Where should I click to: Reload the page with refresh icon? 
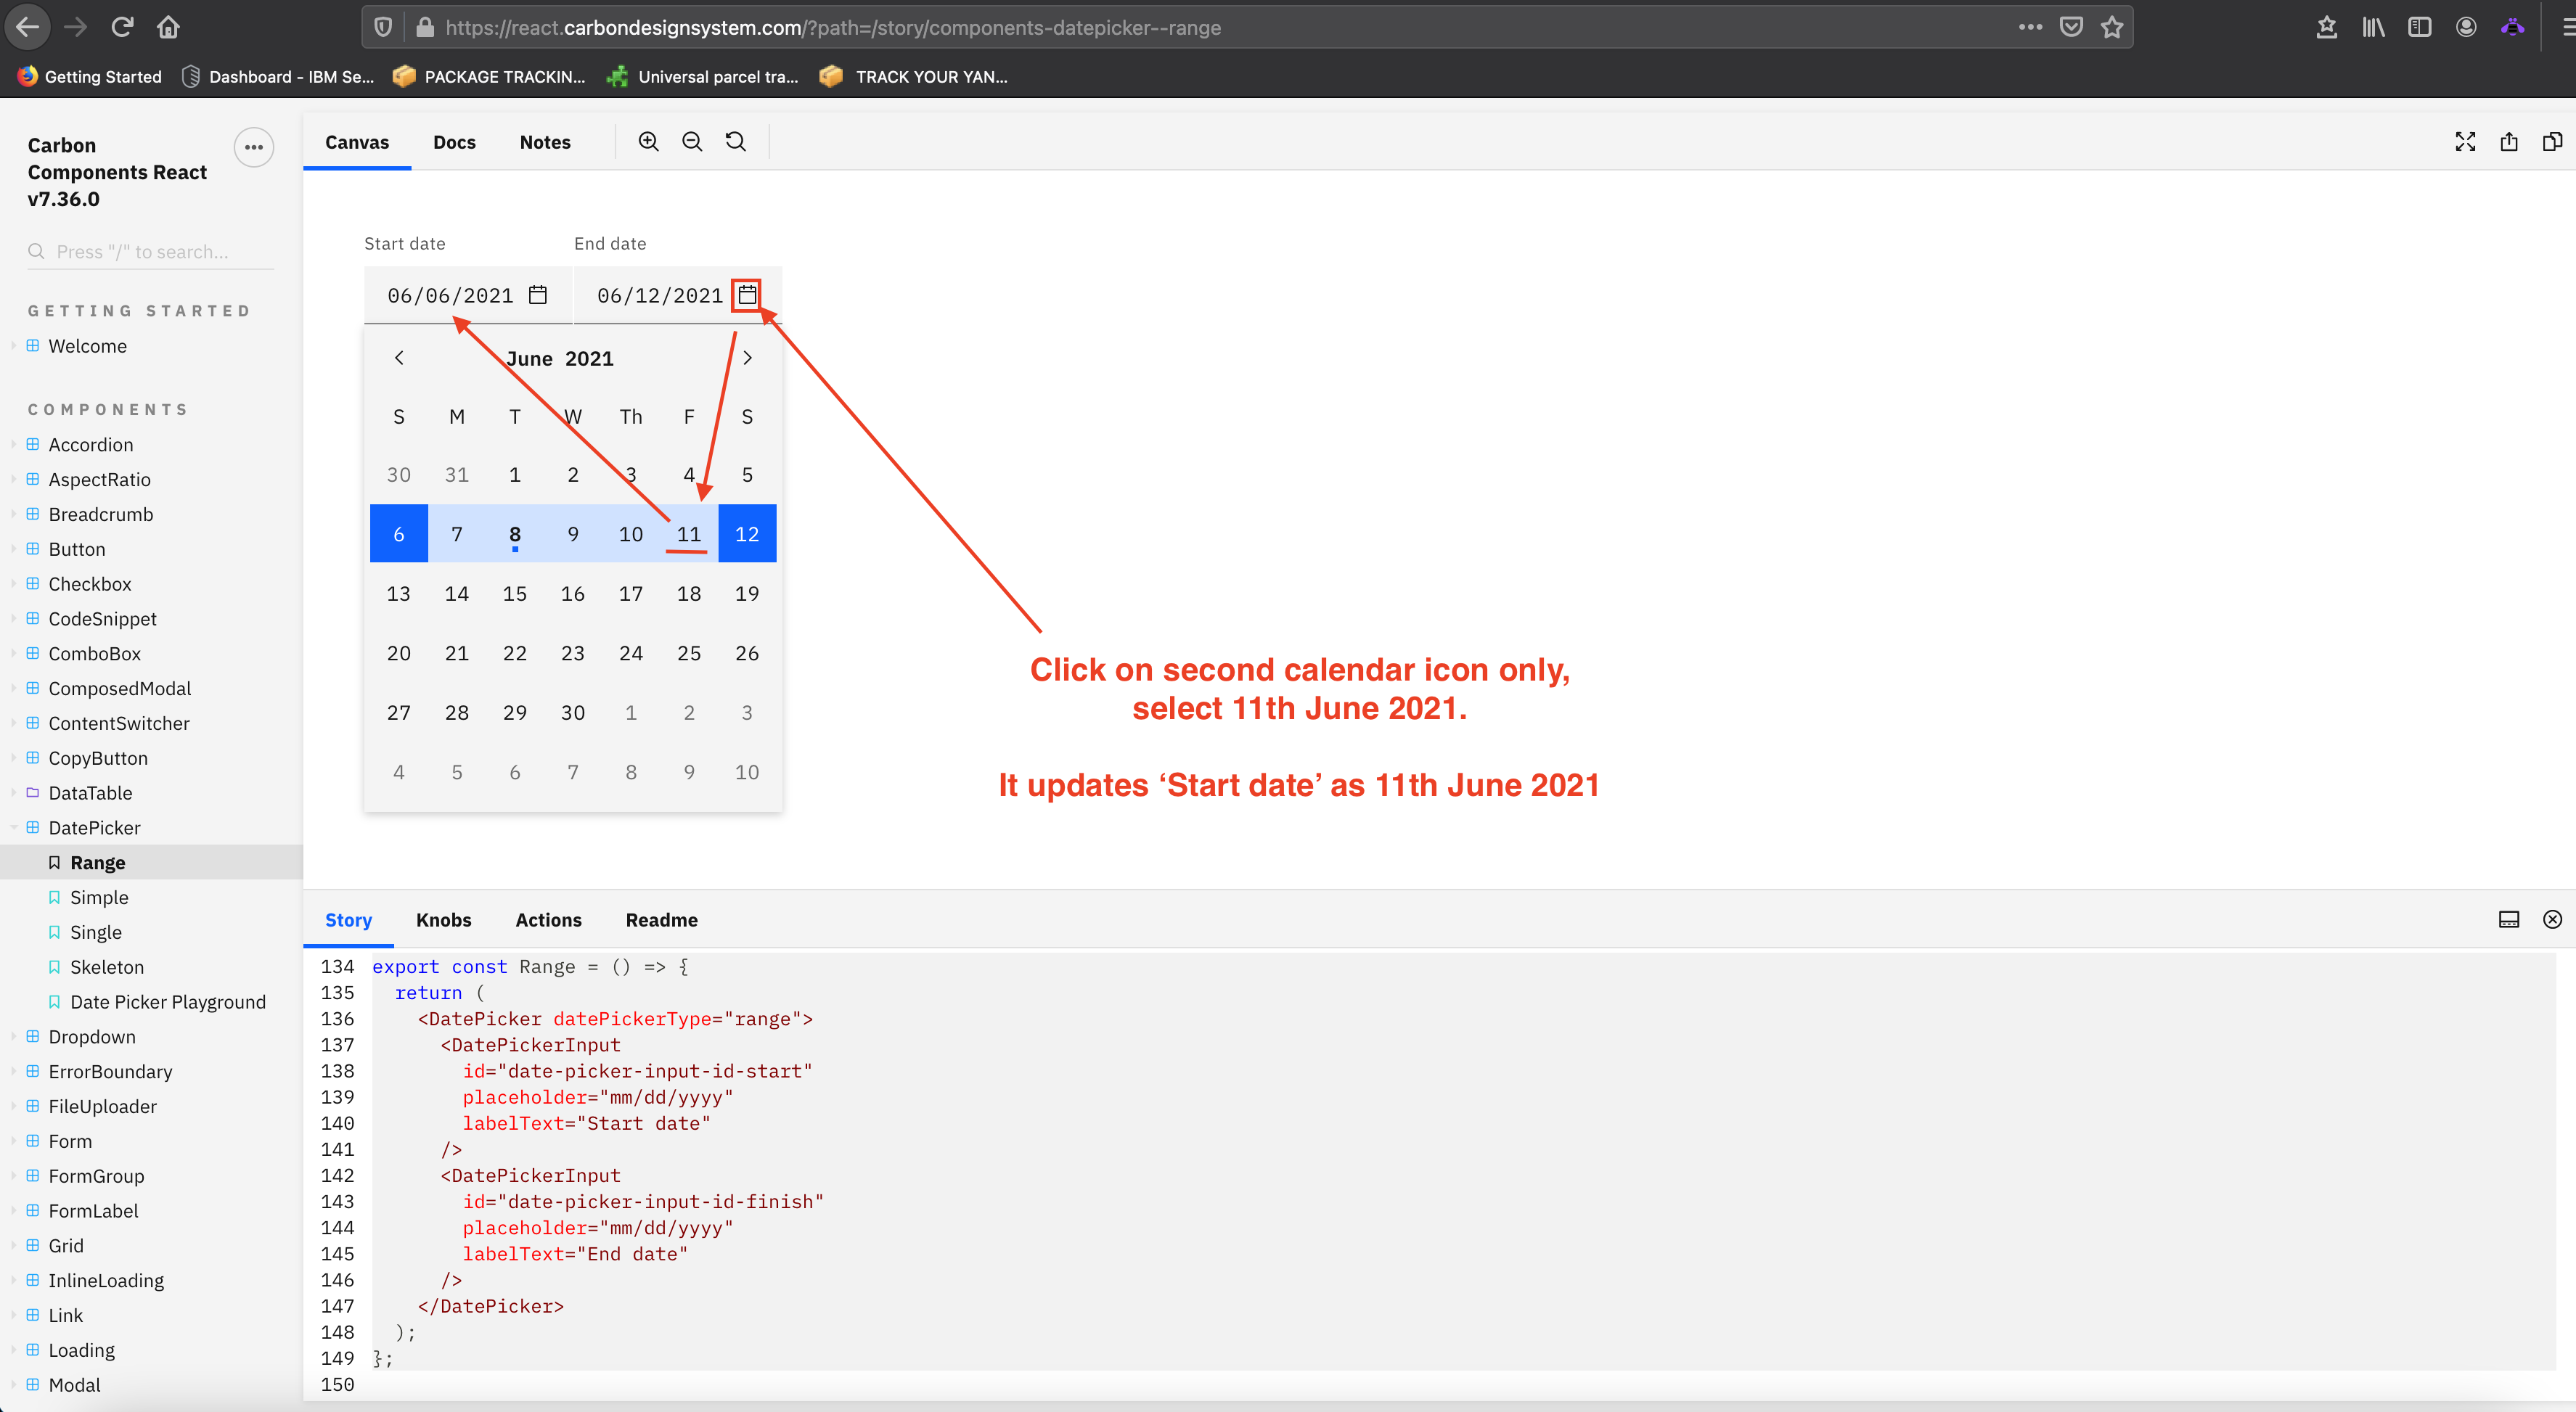pos(122,27)
